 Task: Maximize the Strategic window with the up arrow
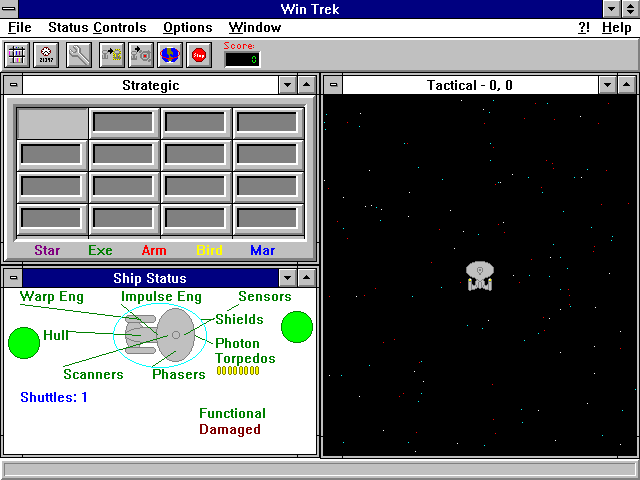pos(307,85)
